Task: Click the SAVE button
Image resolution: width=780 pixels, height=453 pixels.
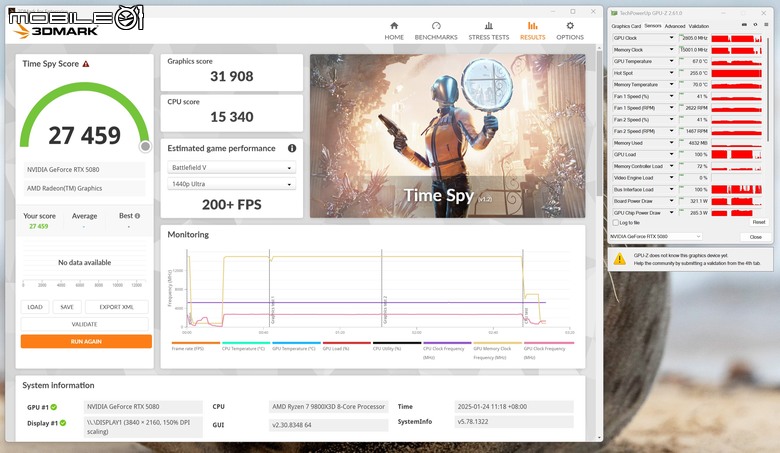Action: [x=67, y=307]
